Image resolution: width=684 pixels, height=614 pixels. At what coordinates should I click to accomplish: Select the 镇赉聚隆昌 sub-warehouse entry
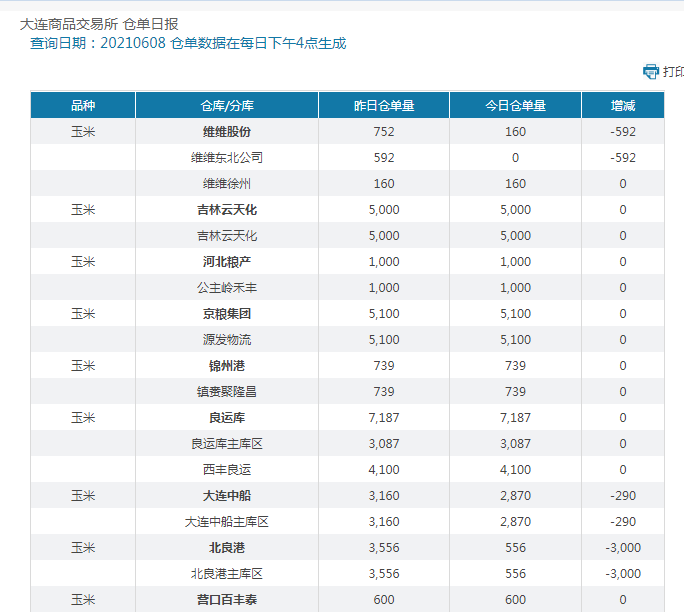[227, 391]
